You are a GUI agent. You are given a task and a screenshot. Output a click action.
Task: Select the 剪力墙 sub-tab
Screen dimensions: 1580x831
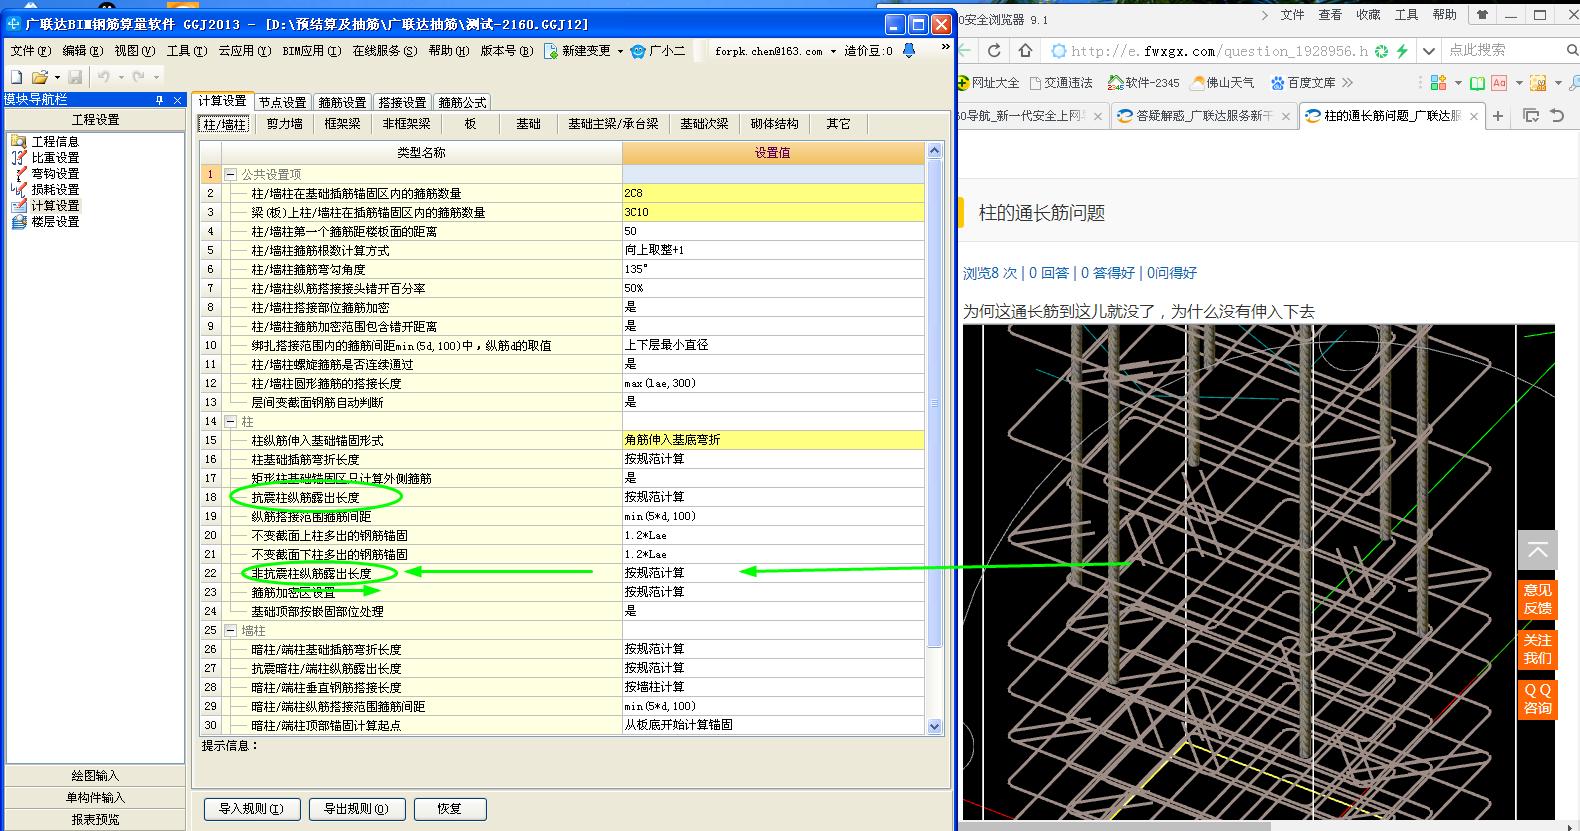pos(284,124)
